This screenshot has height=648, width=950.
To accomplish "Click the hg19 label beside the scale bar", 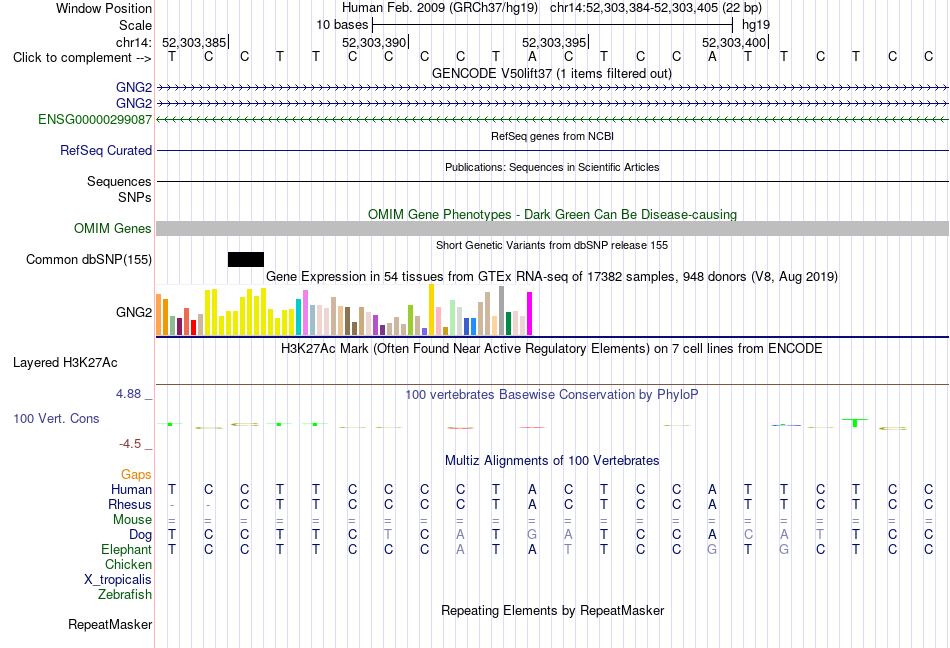I will coord(756,25).
